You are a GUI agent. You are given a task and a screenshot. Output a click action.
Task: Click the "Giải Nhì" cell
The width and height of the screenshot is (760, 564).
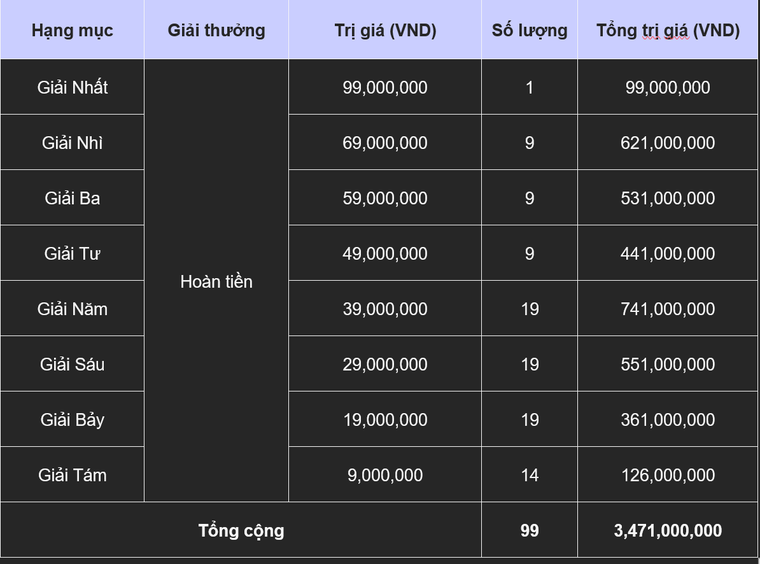(72, 143)
